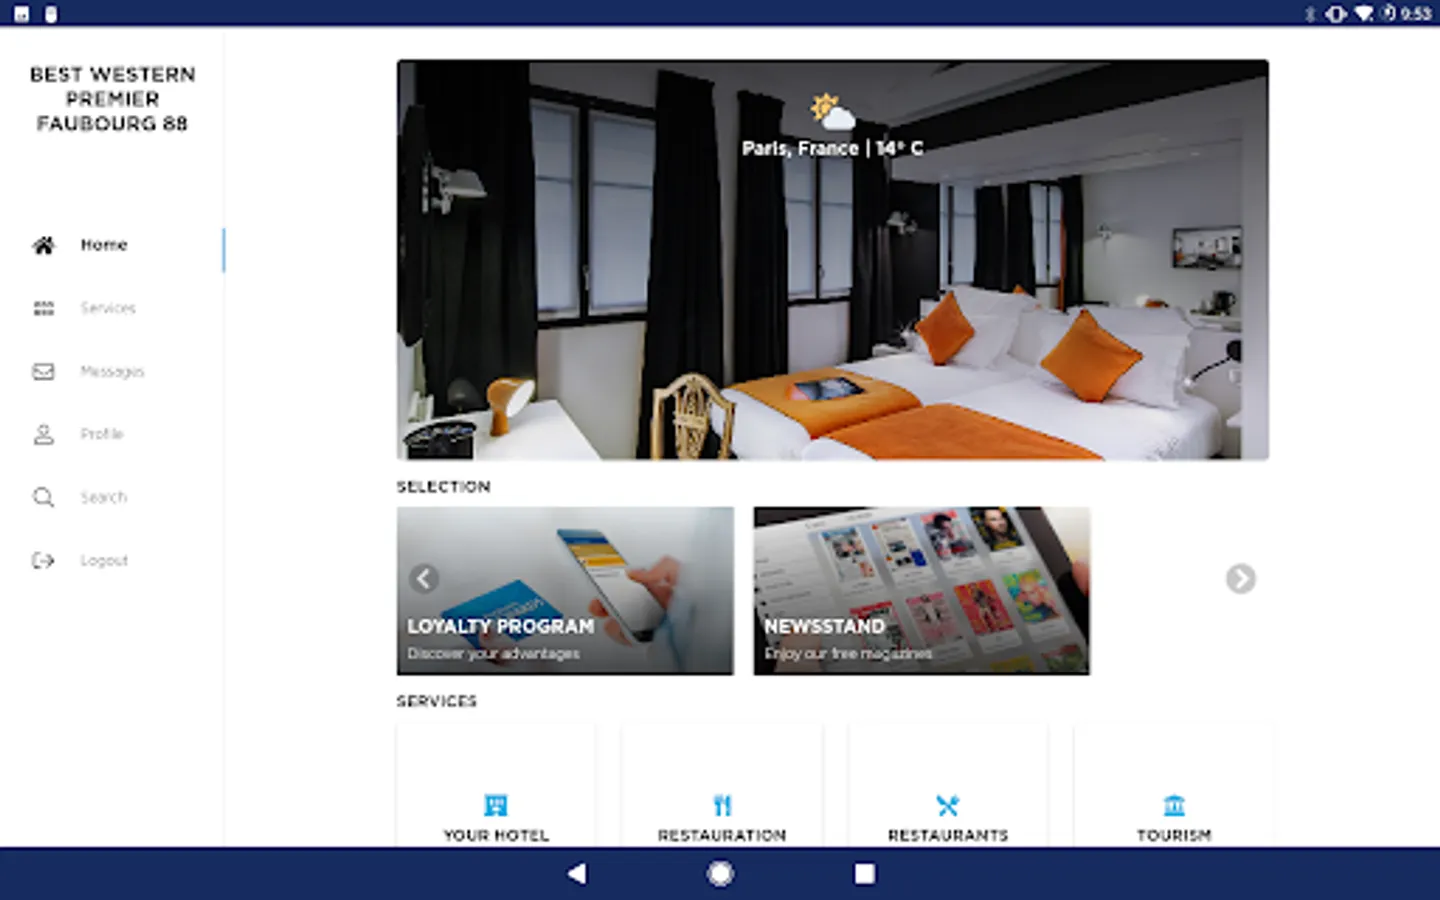Open the RESTAURATION service tile label
Viewport: 1440px width, 900px height.
(722, 835)
